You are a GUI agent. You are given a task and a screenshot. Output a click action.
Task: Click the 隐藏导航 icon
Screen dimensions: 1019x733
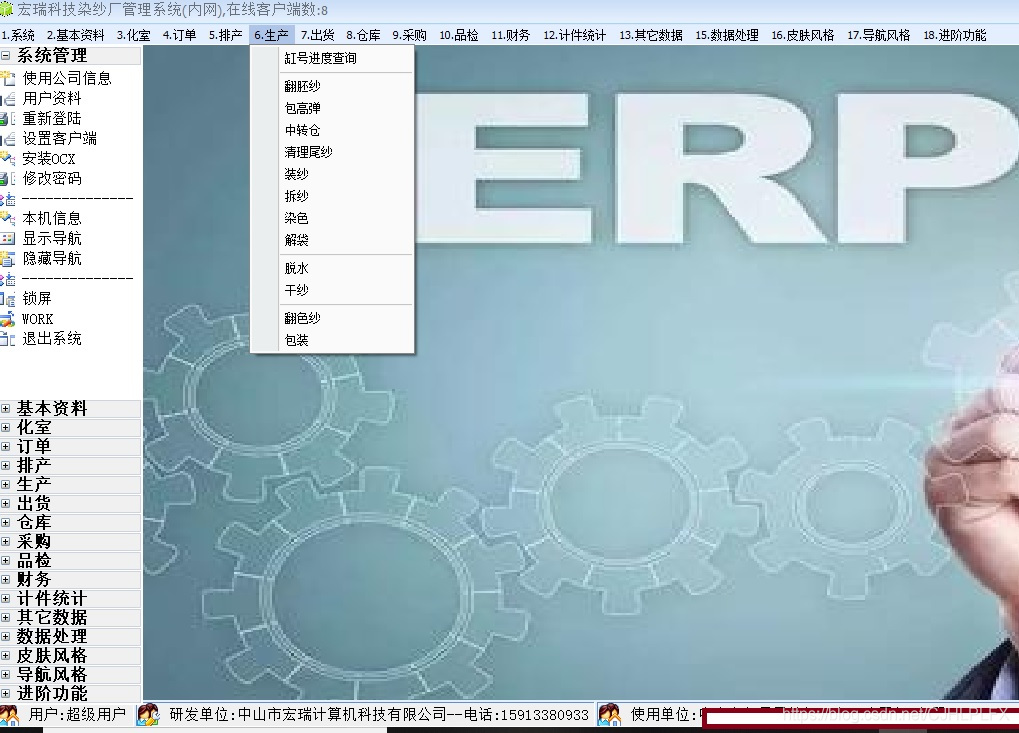[x=8, y=259]
